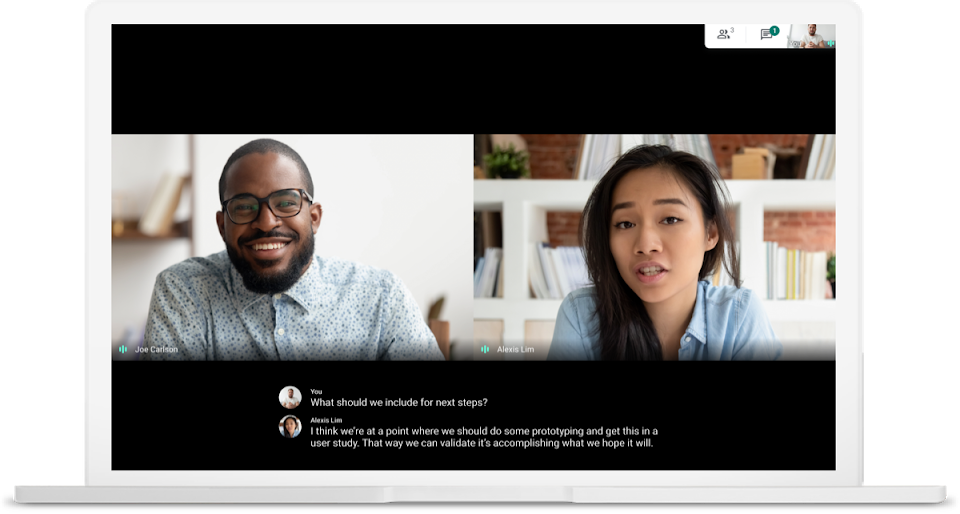Click Alexis Lim's audio indicator icon
This screenshot has height=514, width=960.
(485, 349)
